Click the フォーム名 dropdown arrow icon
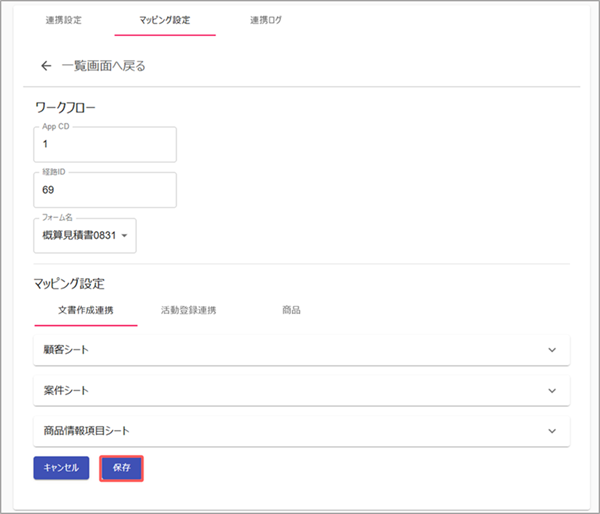 pos(125,236)
